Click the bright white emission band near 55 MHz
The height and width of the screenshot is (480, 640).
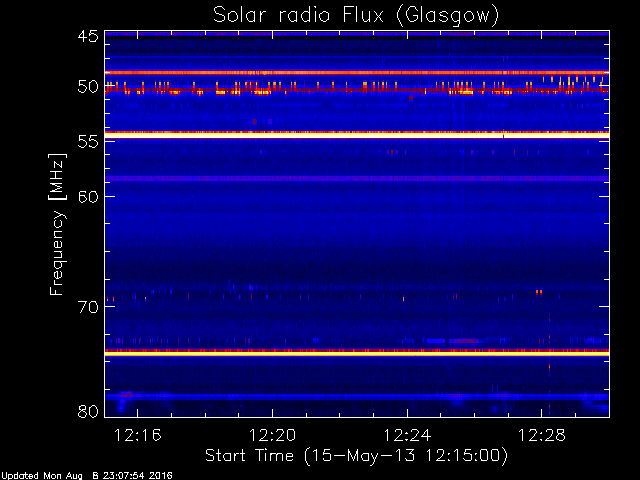(x=357, y=135)
